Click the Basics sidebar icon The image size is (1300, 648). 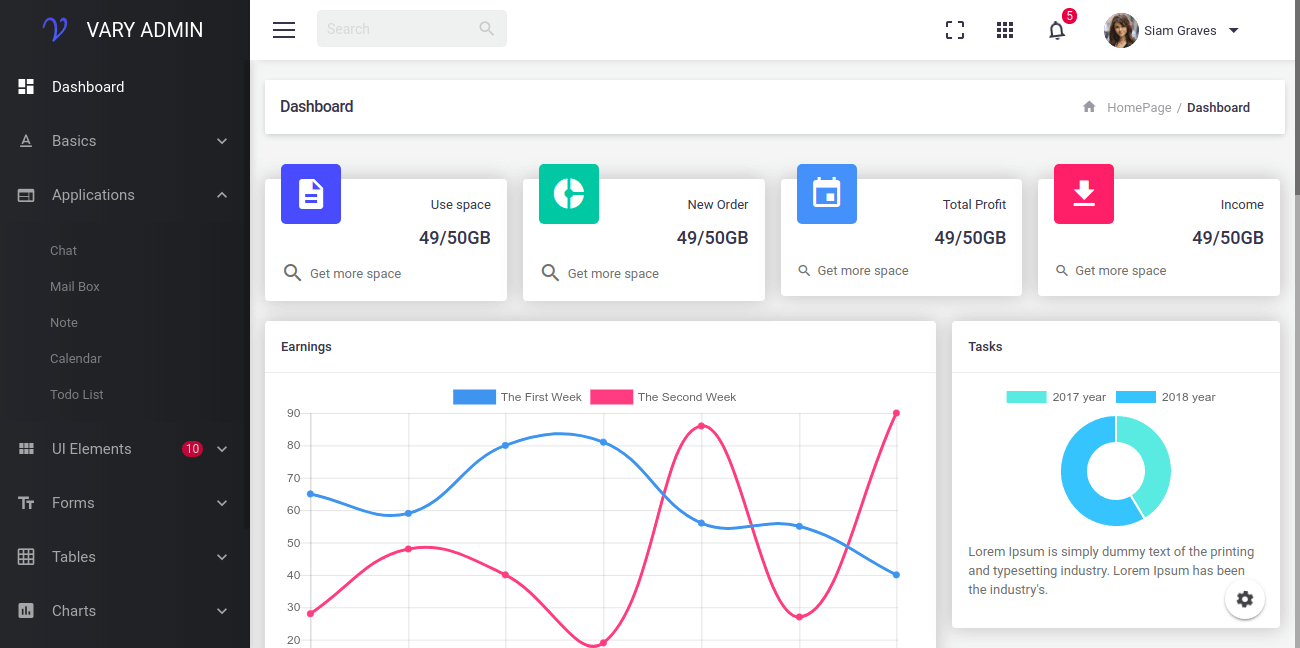click(x=27, y=141)
